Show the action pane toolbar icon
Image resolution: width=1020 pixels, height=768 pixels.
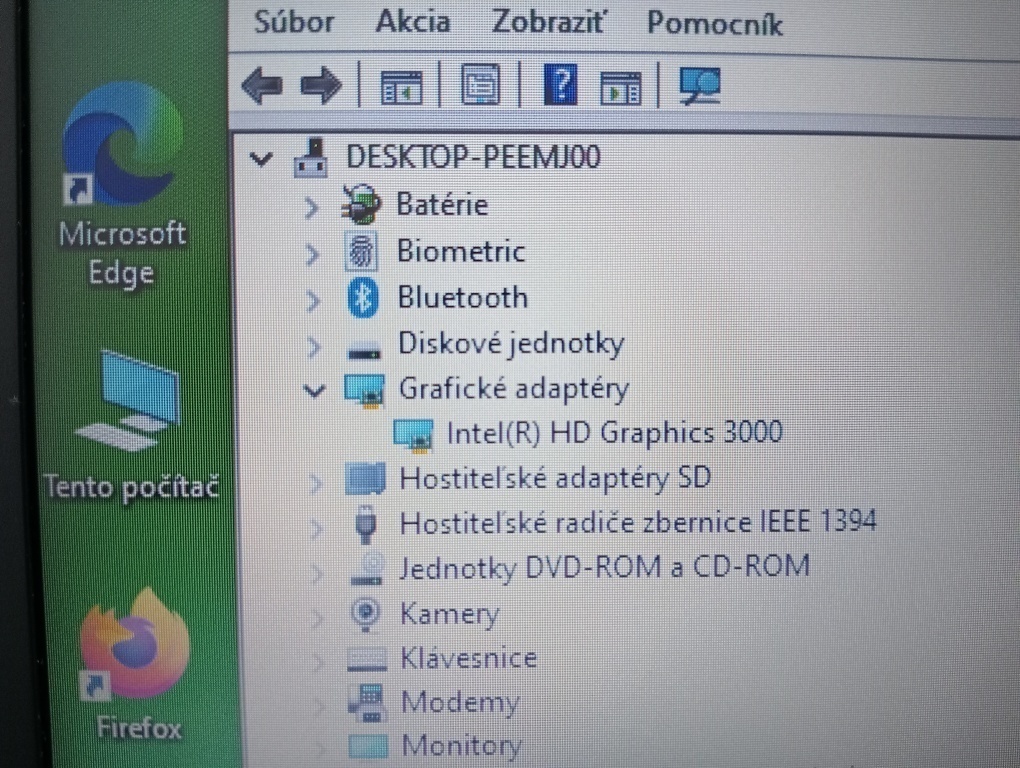pos(620,86)
